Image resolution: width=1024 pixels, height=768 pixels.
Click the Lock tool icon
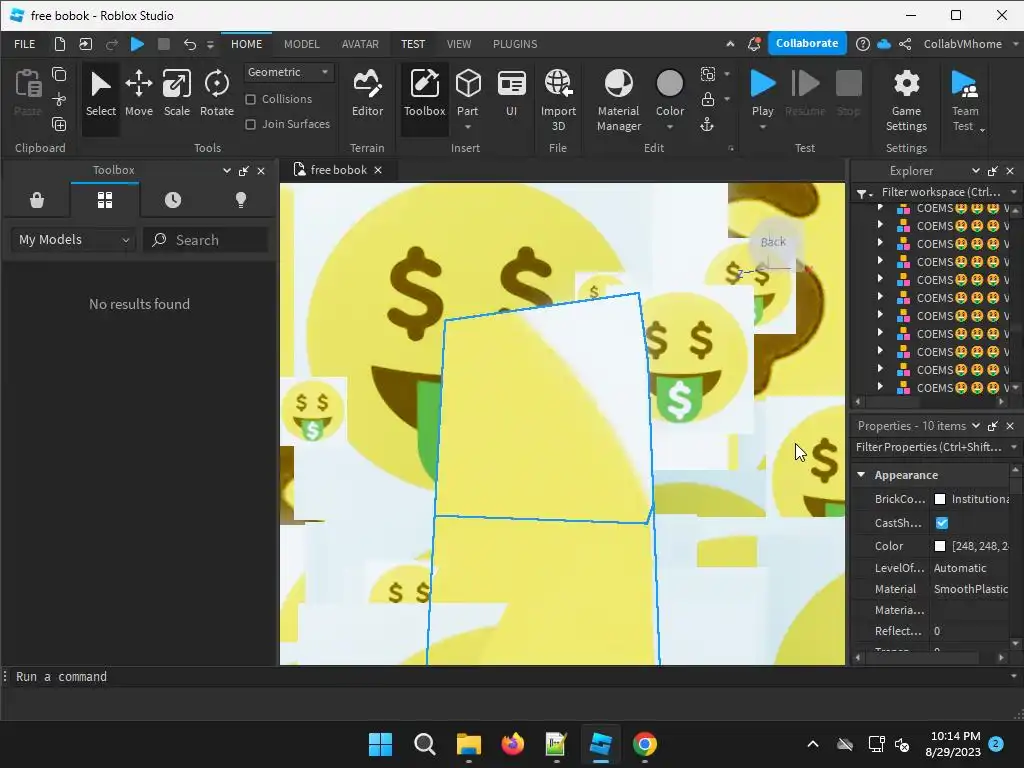[707, 99]
